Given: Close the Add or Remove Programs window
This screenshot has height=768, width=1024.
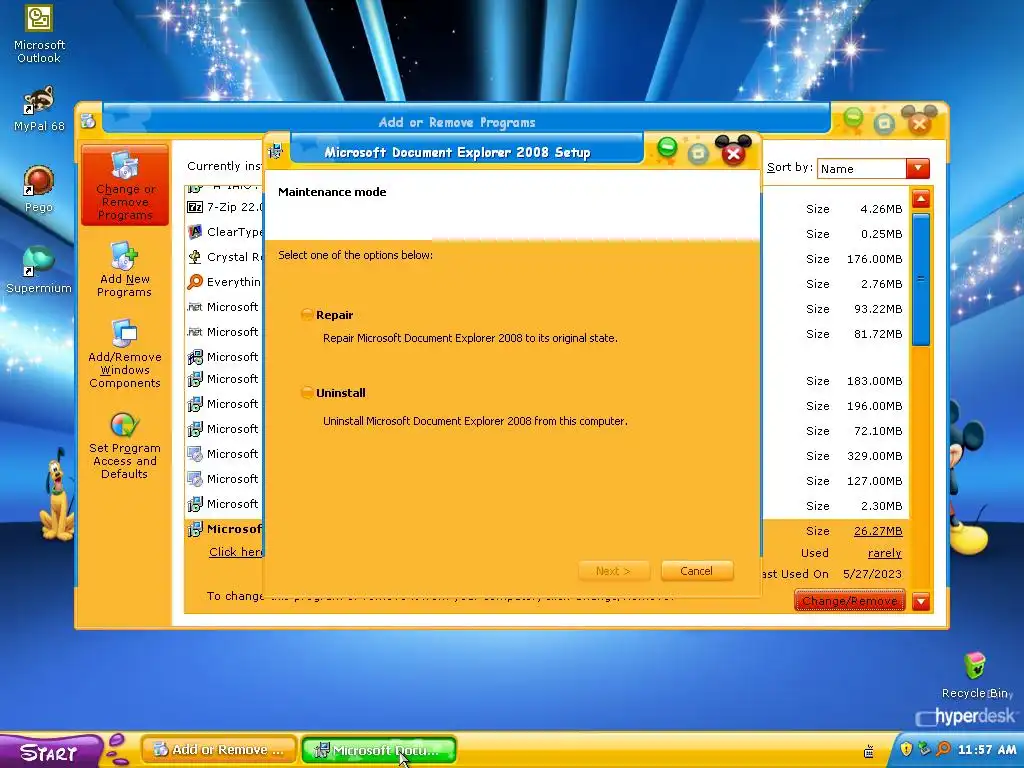Looking at the screenshot, I should pos(919,123).
